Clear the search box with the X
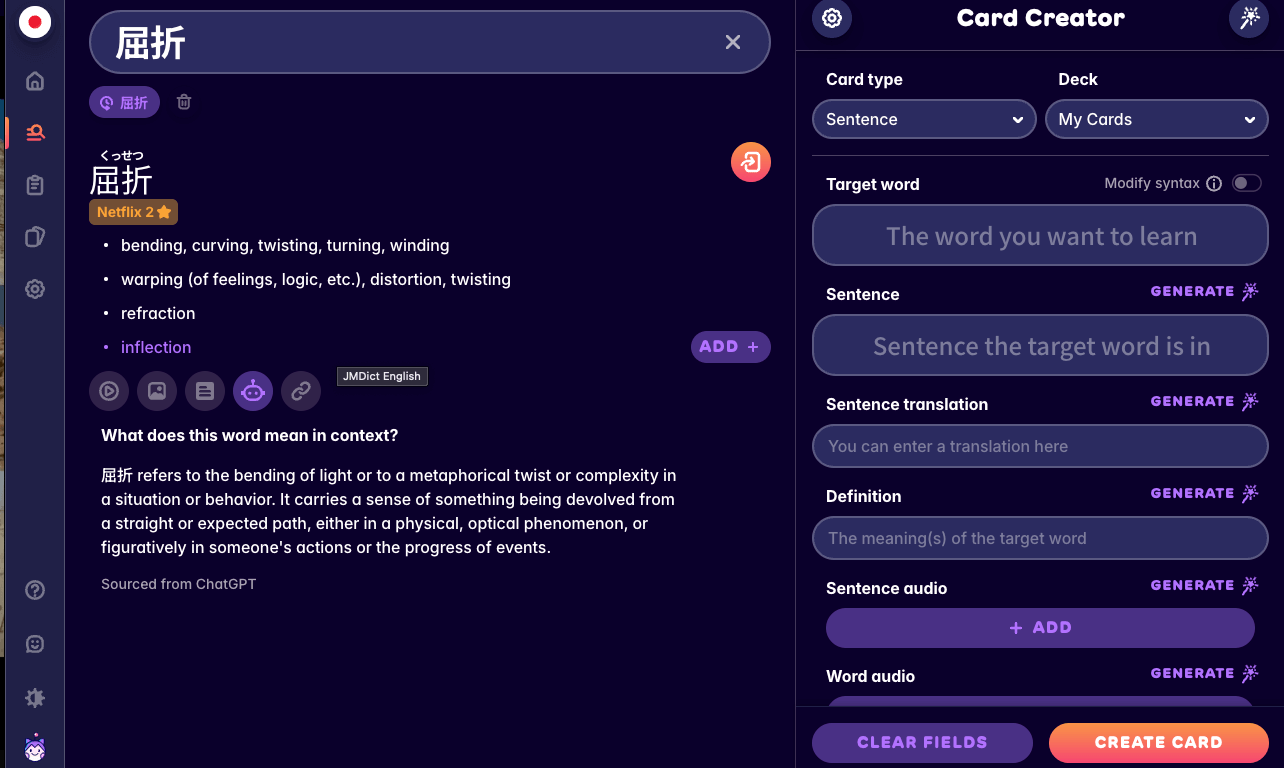 (x=733, y=42)
